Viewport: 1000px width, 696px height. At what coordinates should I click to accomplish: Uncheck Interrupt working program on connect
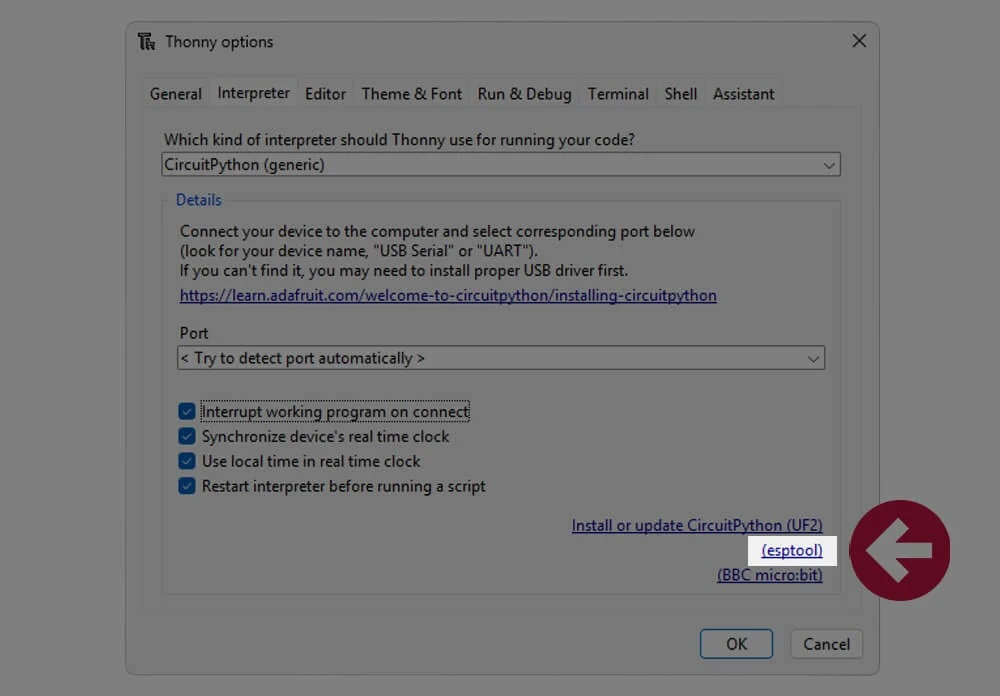[187, 411]
